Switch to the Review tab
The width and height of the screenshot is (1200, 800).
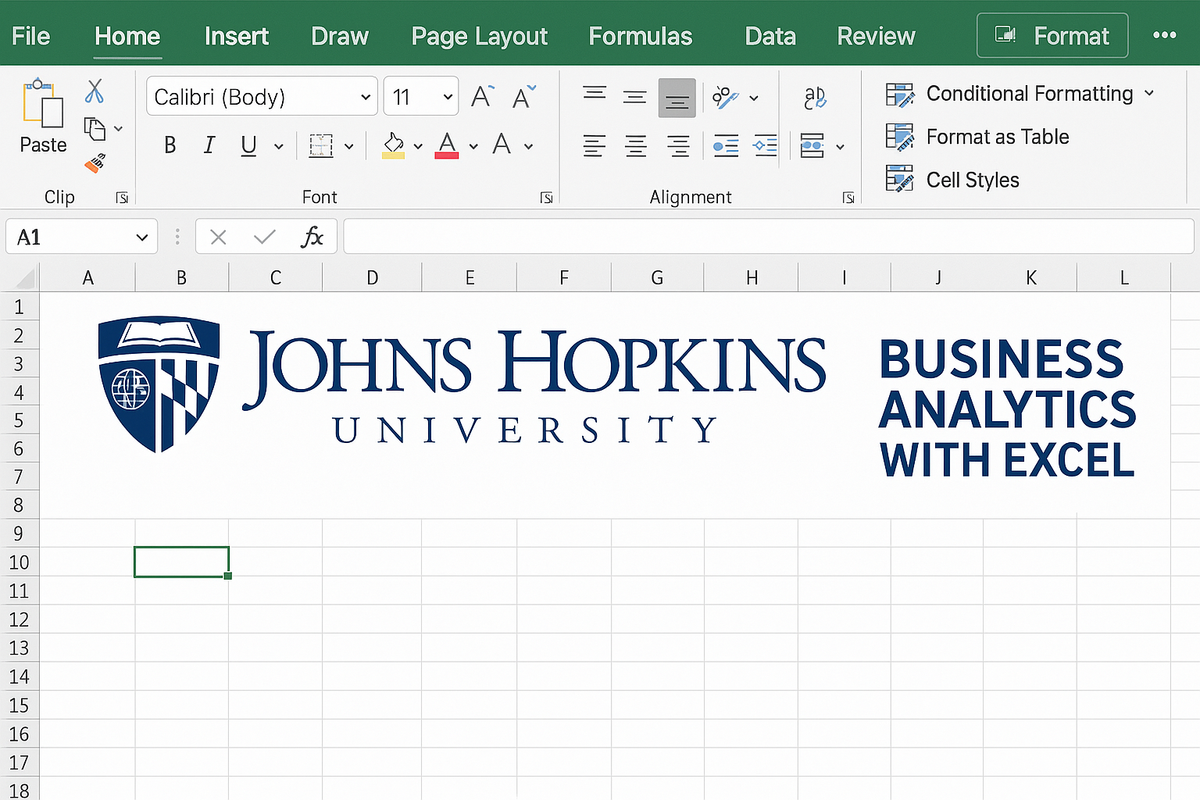tap(876, 36)
